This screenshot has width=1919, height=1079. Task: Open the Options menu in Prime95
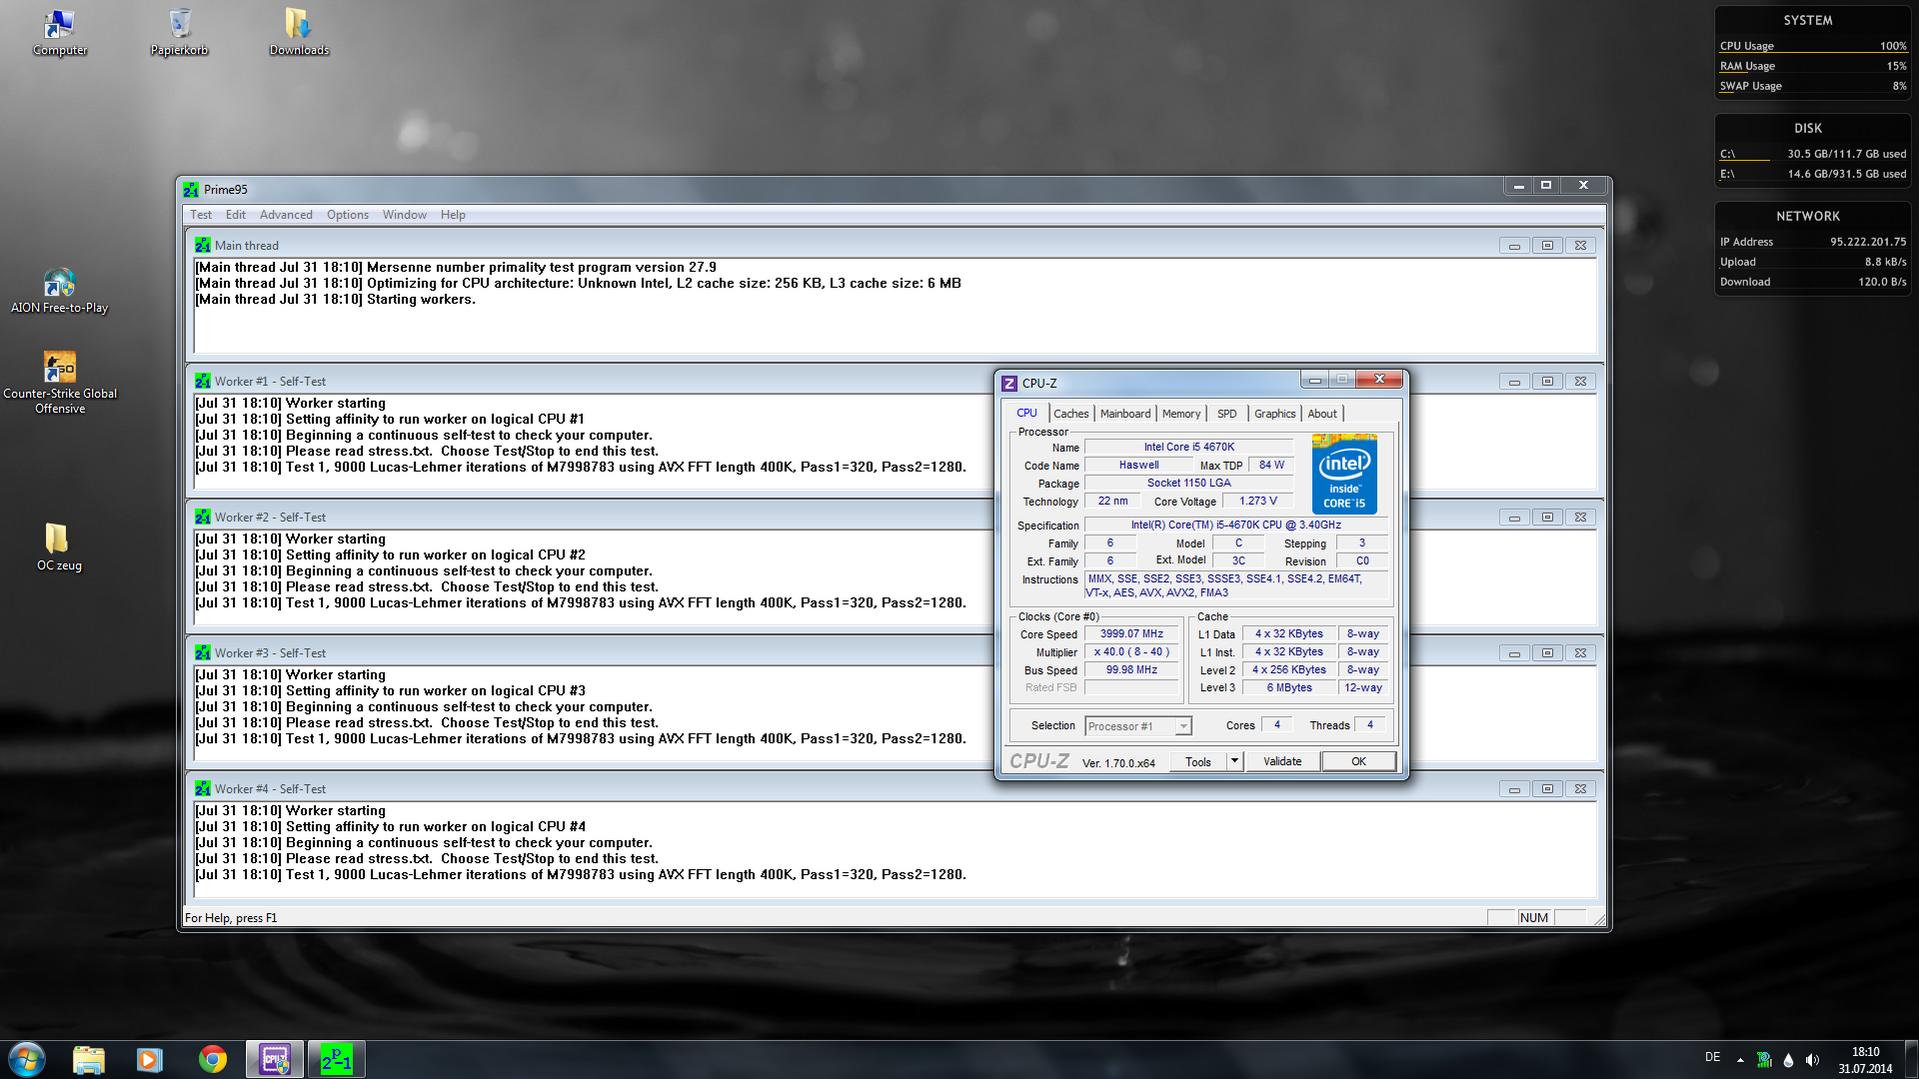click(x=347, y=215)
